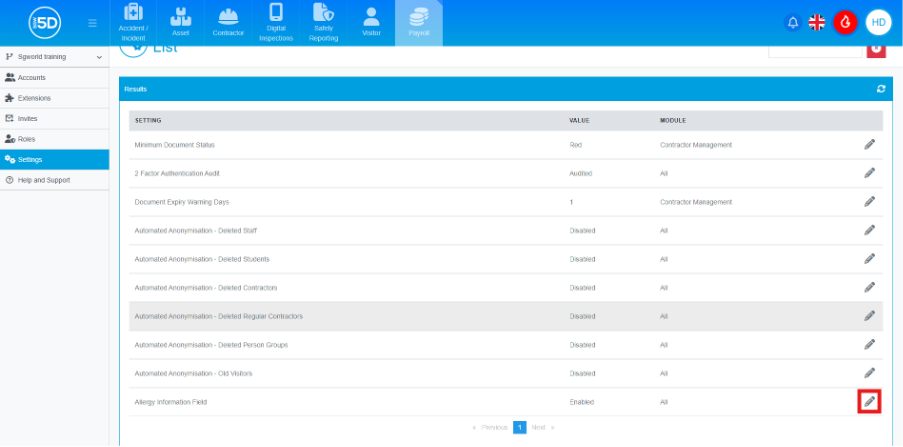
Task: Open the Visitor module
Action: pyautogui.click(x=371, y=23)
